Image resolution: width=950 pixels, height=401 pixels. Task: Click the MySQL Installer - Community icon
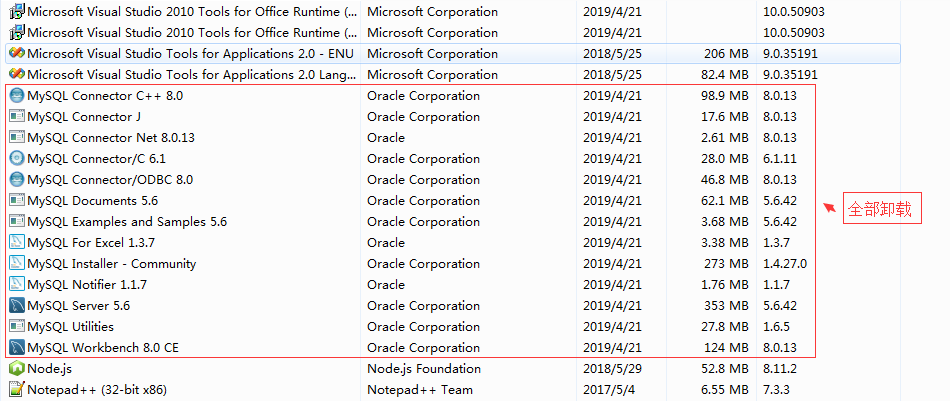point(17,263)
